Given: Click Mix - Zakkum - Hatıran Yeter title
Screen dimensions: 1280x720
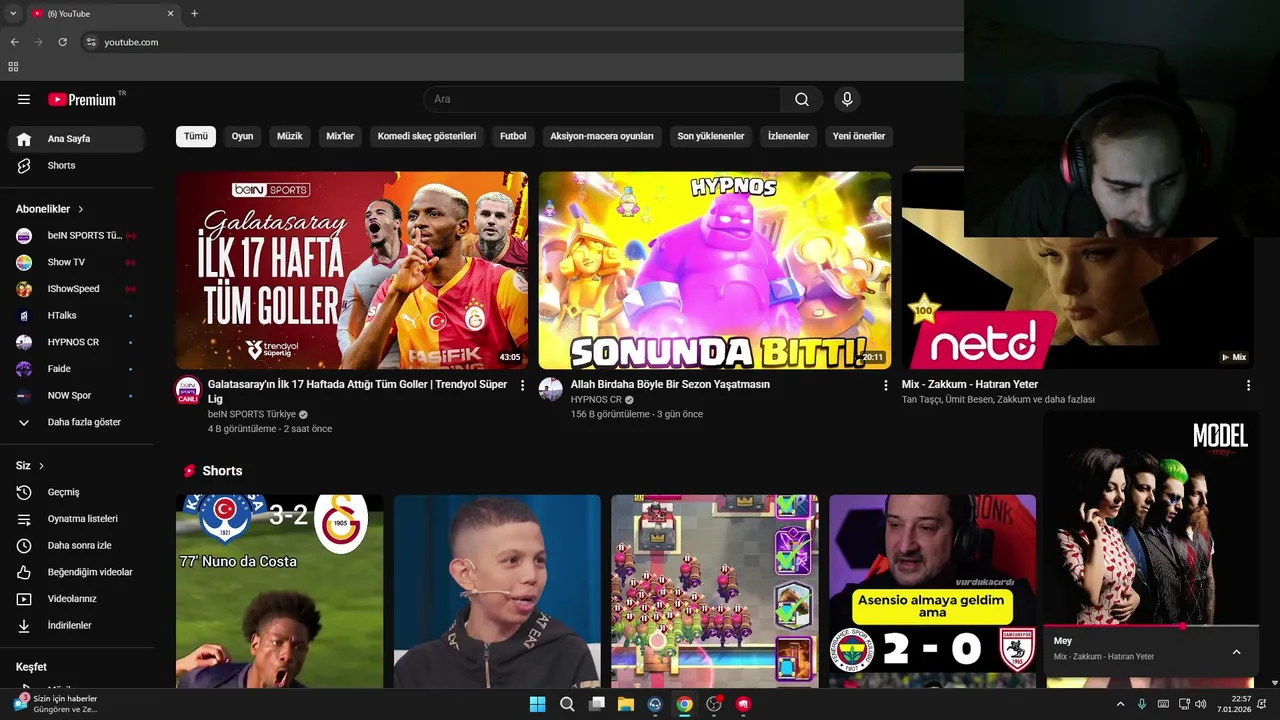Looking at the screenshot, I should (970, 384).
